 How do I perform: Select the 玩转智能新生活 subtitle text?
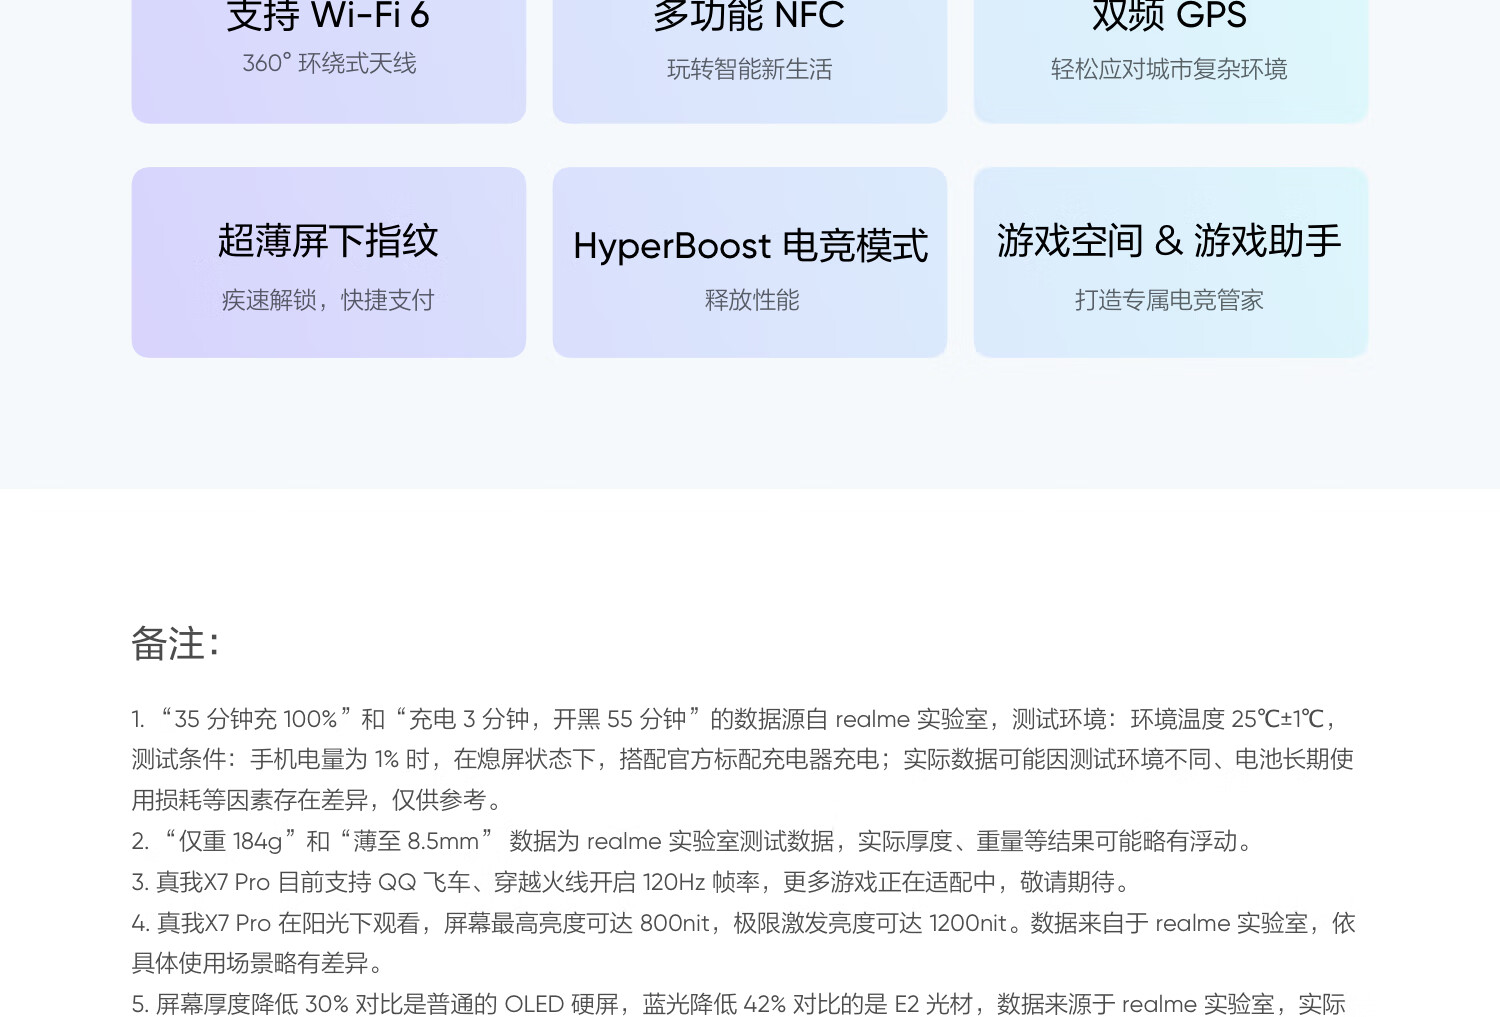coord(750,70)
